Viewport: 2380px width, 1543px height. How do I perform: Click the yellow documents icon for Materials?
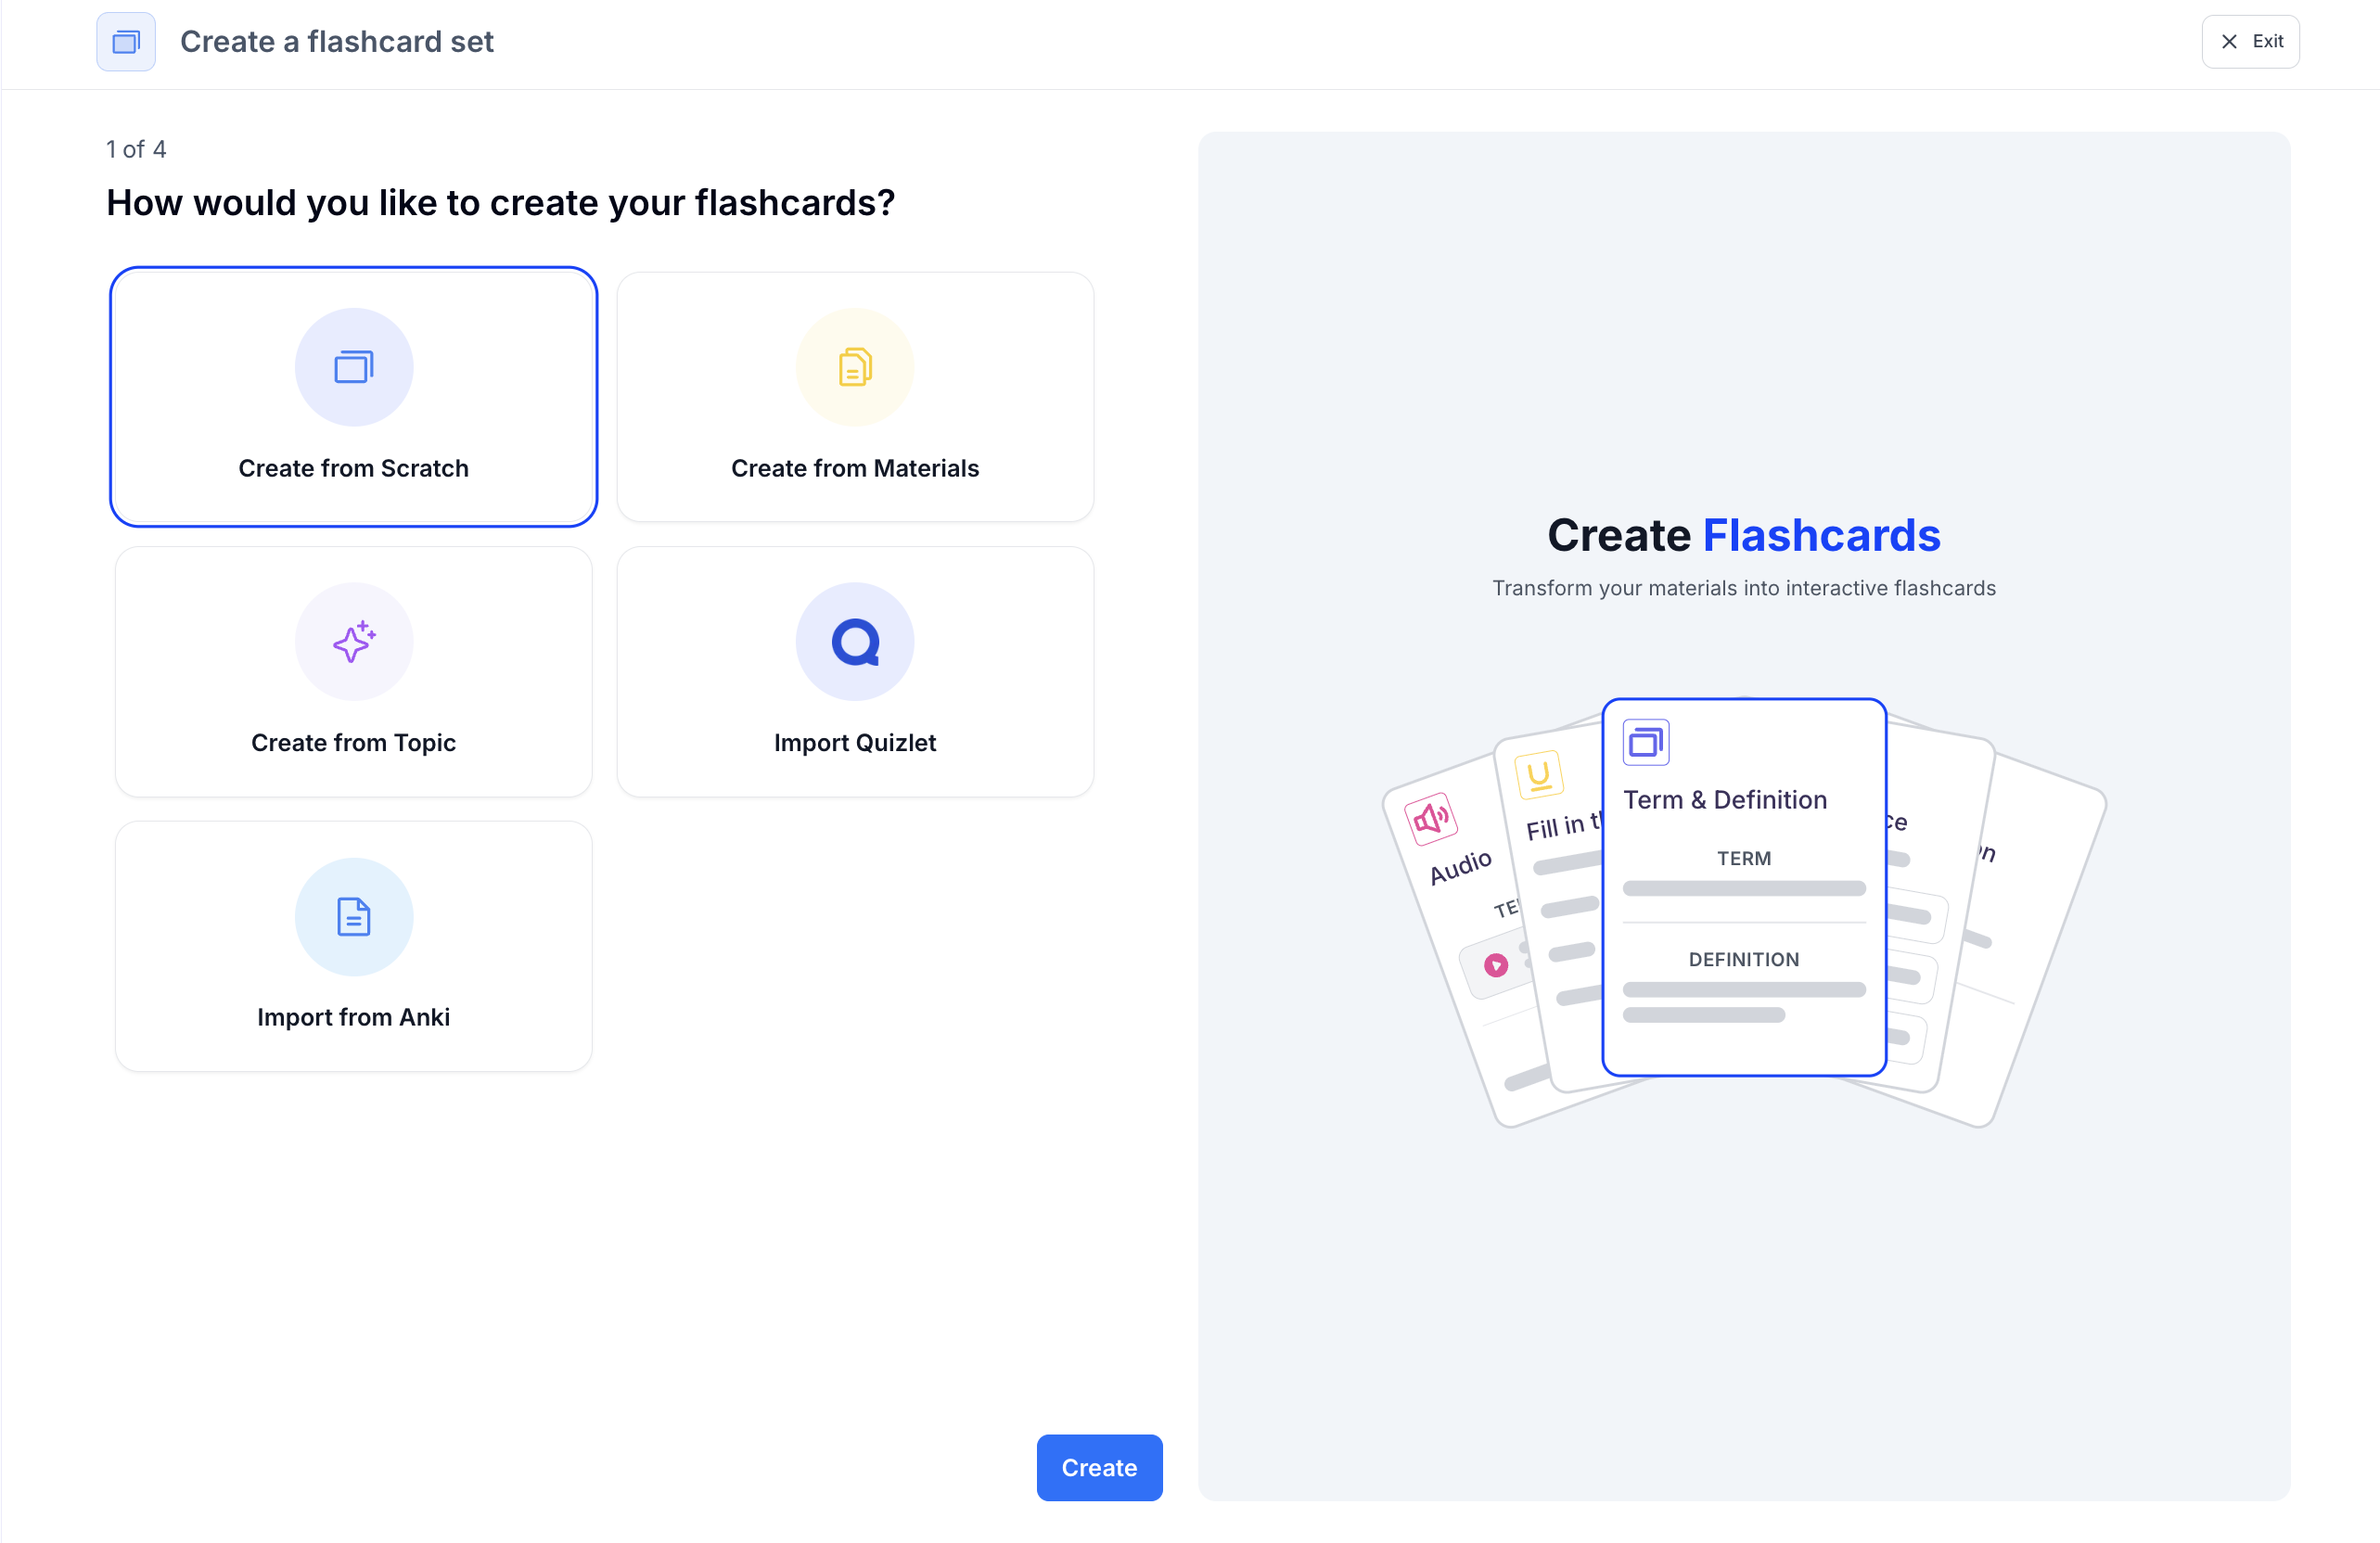click(854, 367)
